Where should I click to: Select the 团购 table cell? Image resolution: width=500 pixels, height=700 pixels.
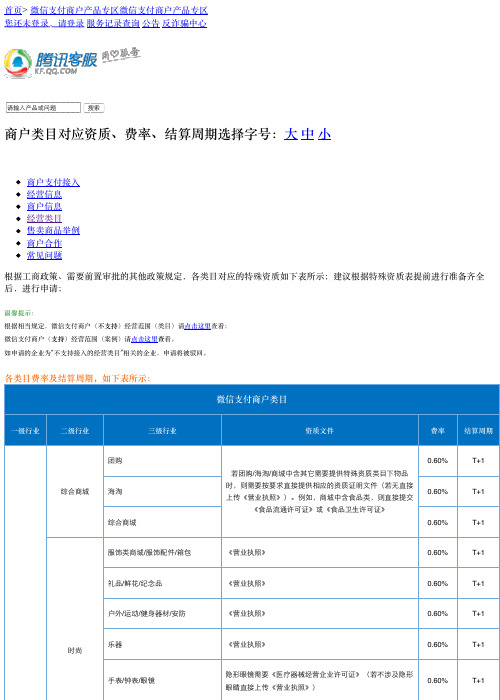point(162,461)
